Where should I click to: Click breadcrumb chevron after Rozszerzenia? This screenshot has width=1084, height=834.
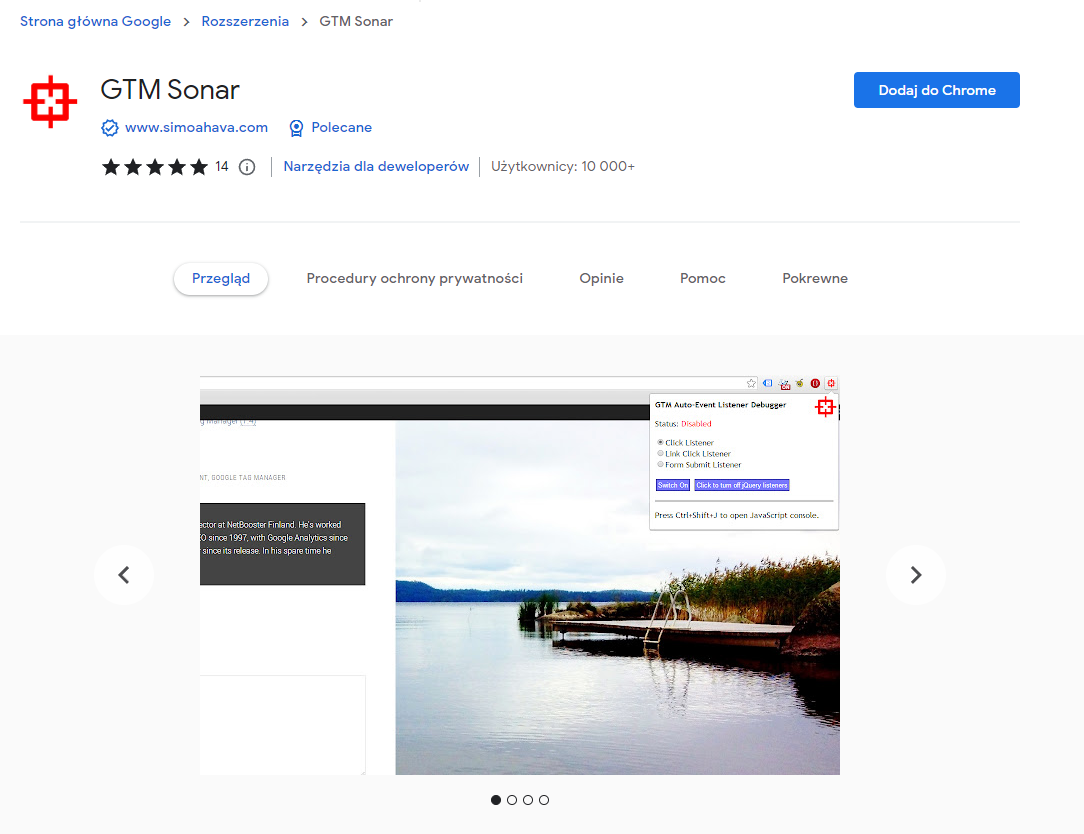pyautogui.click(x=304, y=22)
